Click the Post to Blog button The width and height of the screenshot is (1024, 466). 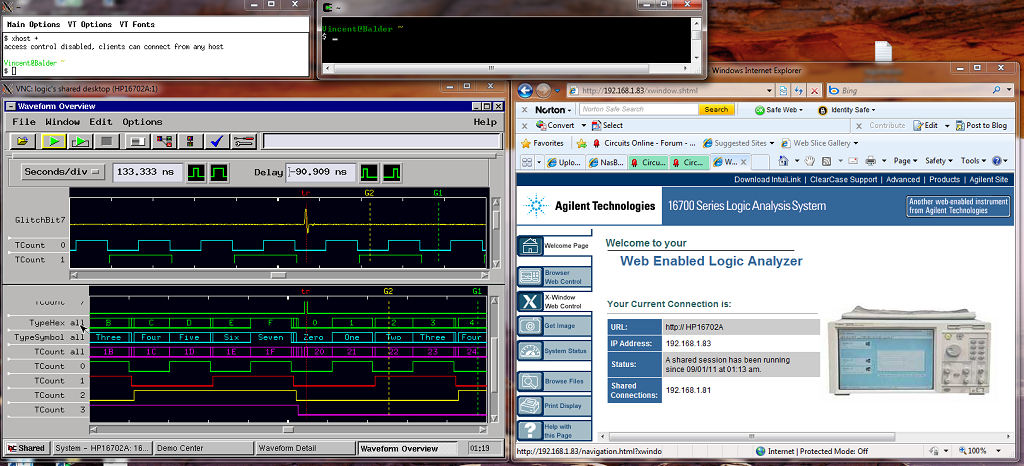point(982,125)
